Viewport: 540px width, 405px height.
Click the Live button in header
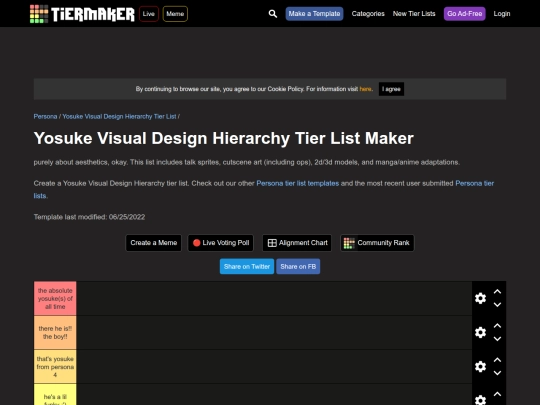pos(149,14)
